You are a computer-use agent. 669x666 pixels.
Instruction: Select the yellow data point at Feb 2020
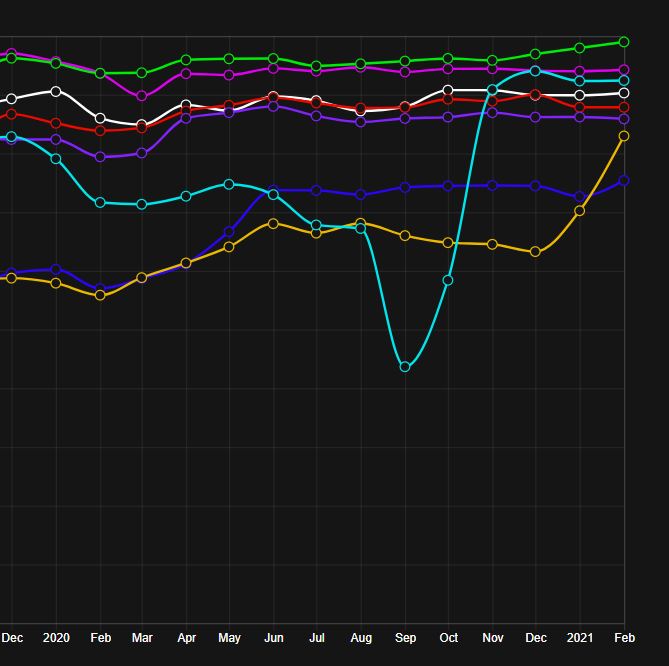tap(100, 295)
